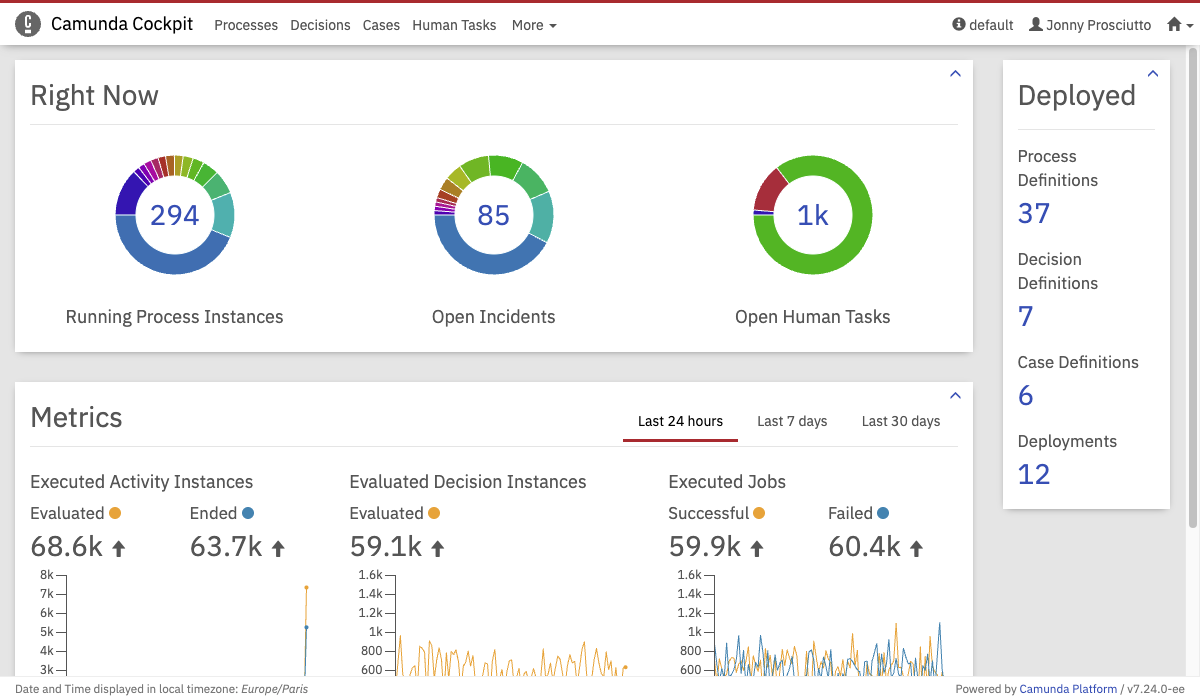This screenshot has width=1200, height=700.
Task: Switch to the Last 7 days tab
Action: (792, 421)
